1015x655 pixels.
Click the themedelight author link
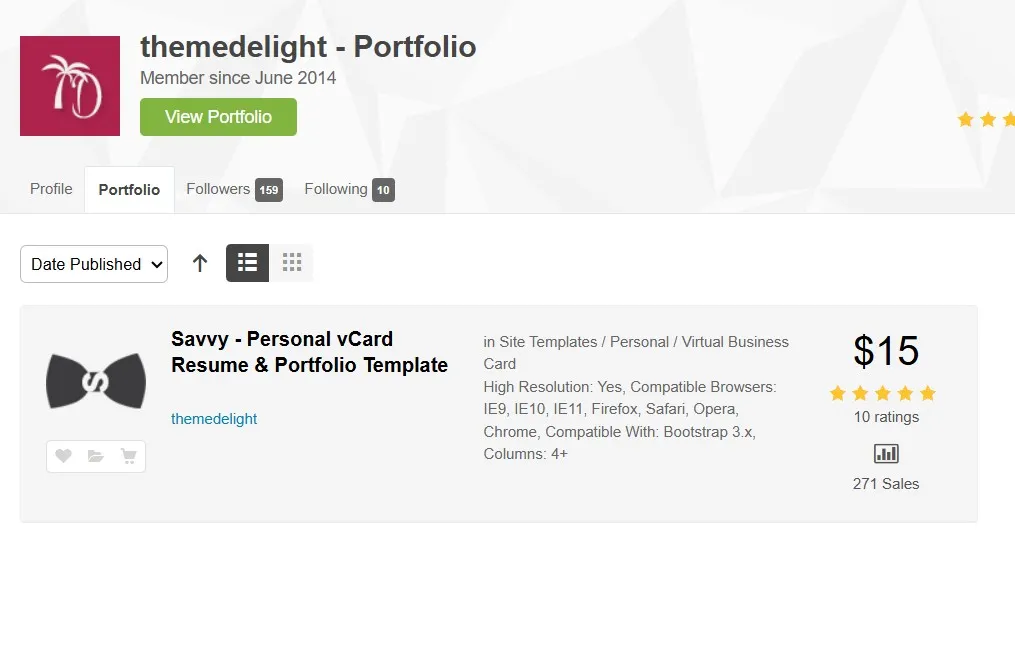coord(214,419)
